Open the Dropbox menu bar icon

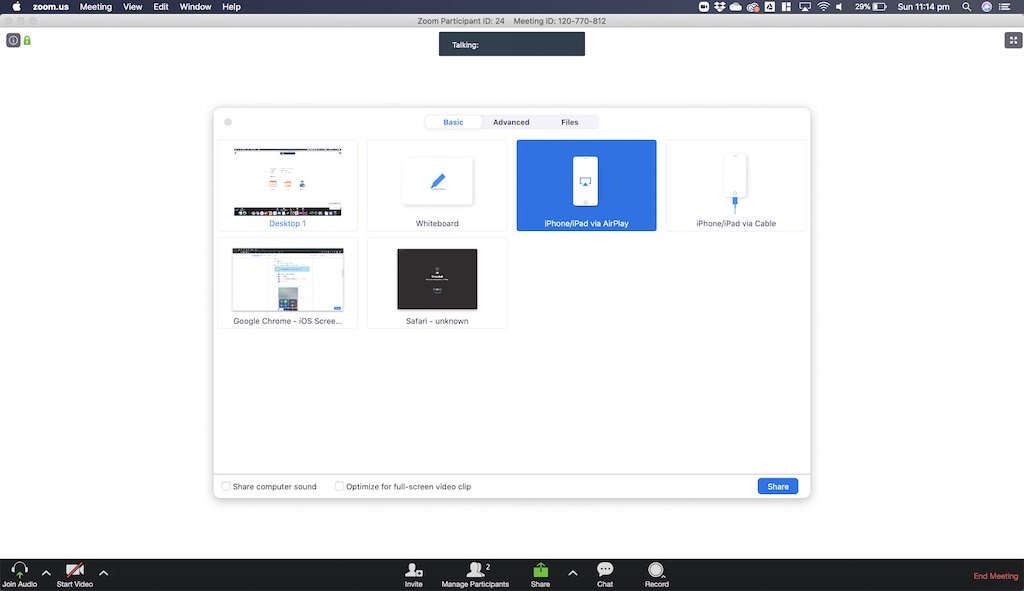(720, 7)
